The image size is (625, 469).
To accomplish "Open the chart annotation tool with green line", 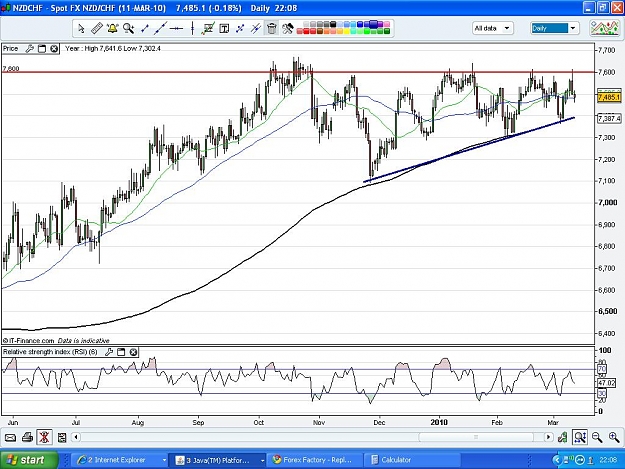I will click(208, 28).
